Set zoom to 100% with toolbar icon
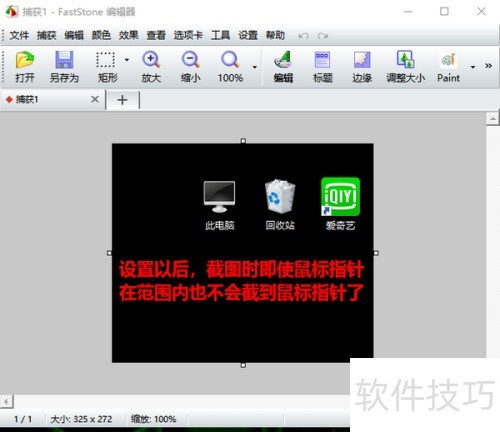 230,60
